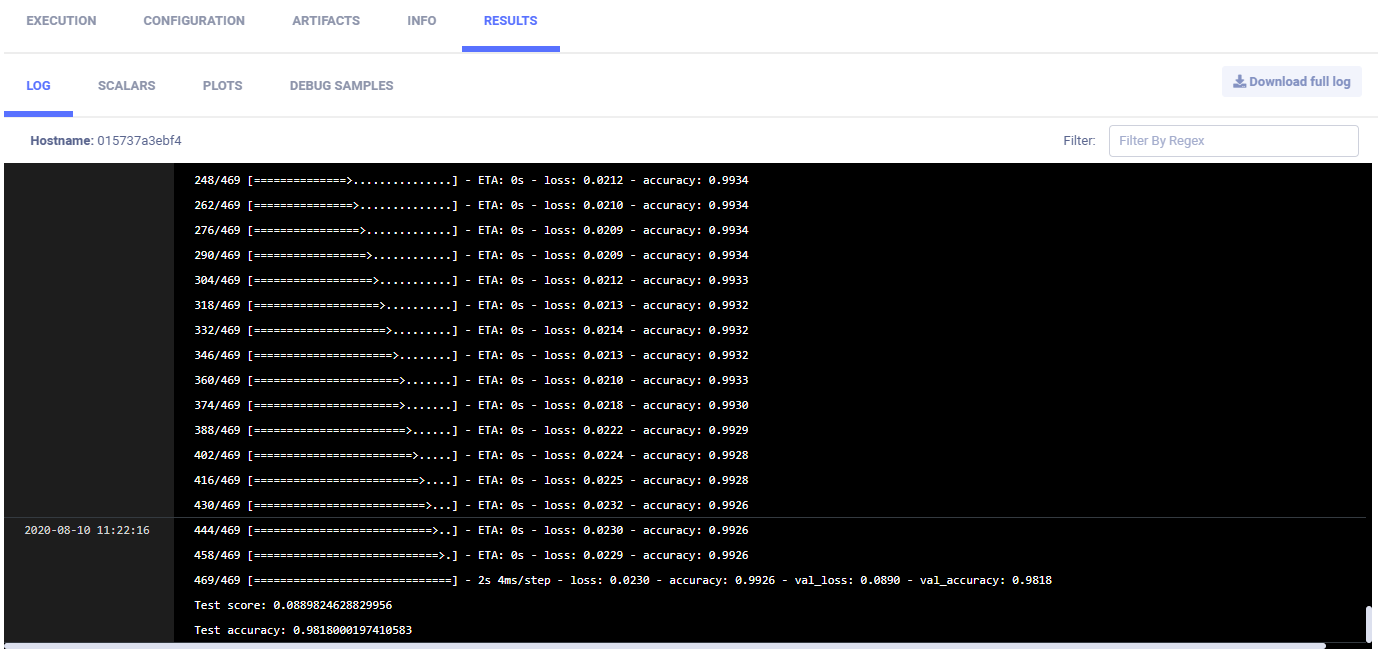Viewport: 1382px width, 653px height.
Task: Click the Test accuracy log line
Action: tap(303, 630)
